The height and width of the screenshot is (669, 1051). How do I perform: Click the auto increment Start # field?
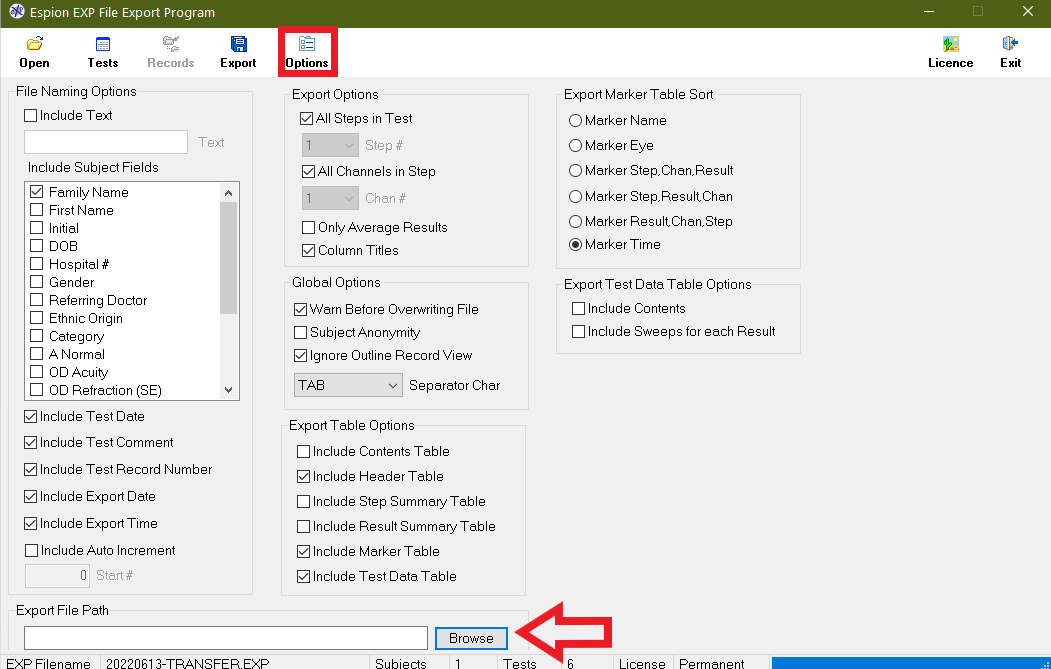tap(57, 575)
